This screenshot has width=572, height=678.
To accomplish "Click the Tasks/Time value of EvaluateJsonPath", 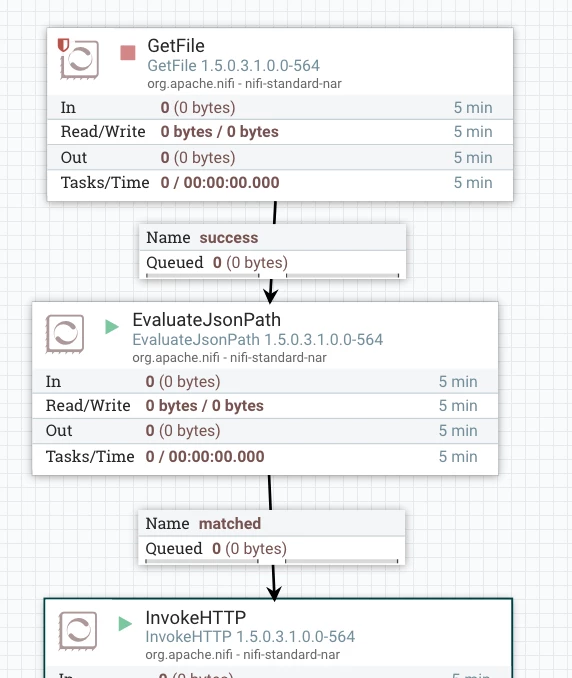I will tap(205, 457).
